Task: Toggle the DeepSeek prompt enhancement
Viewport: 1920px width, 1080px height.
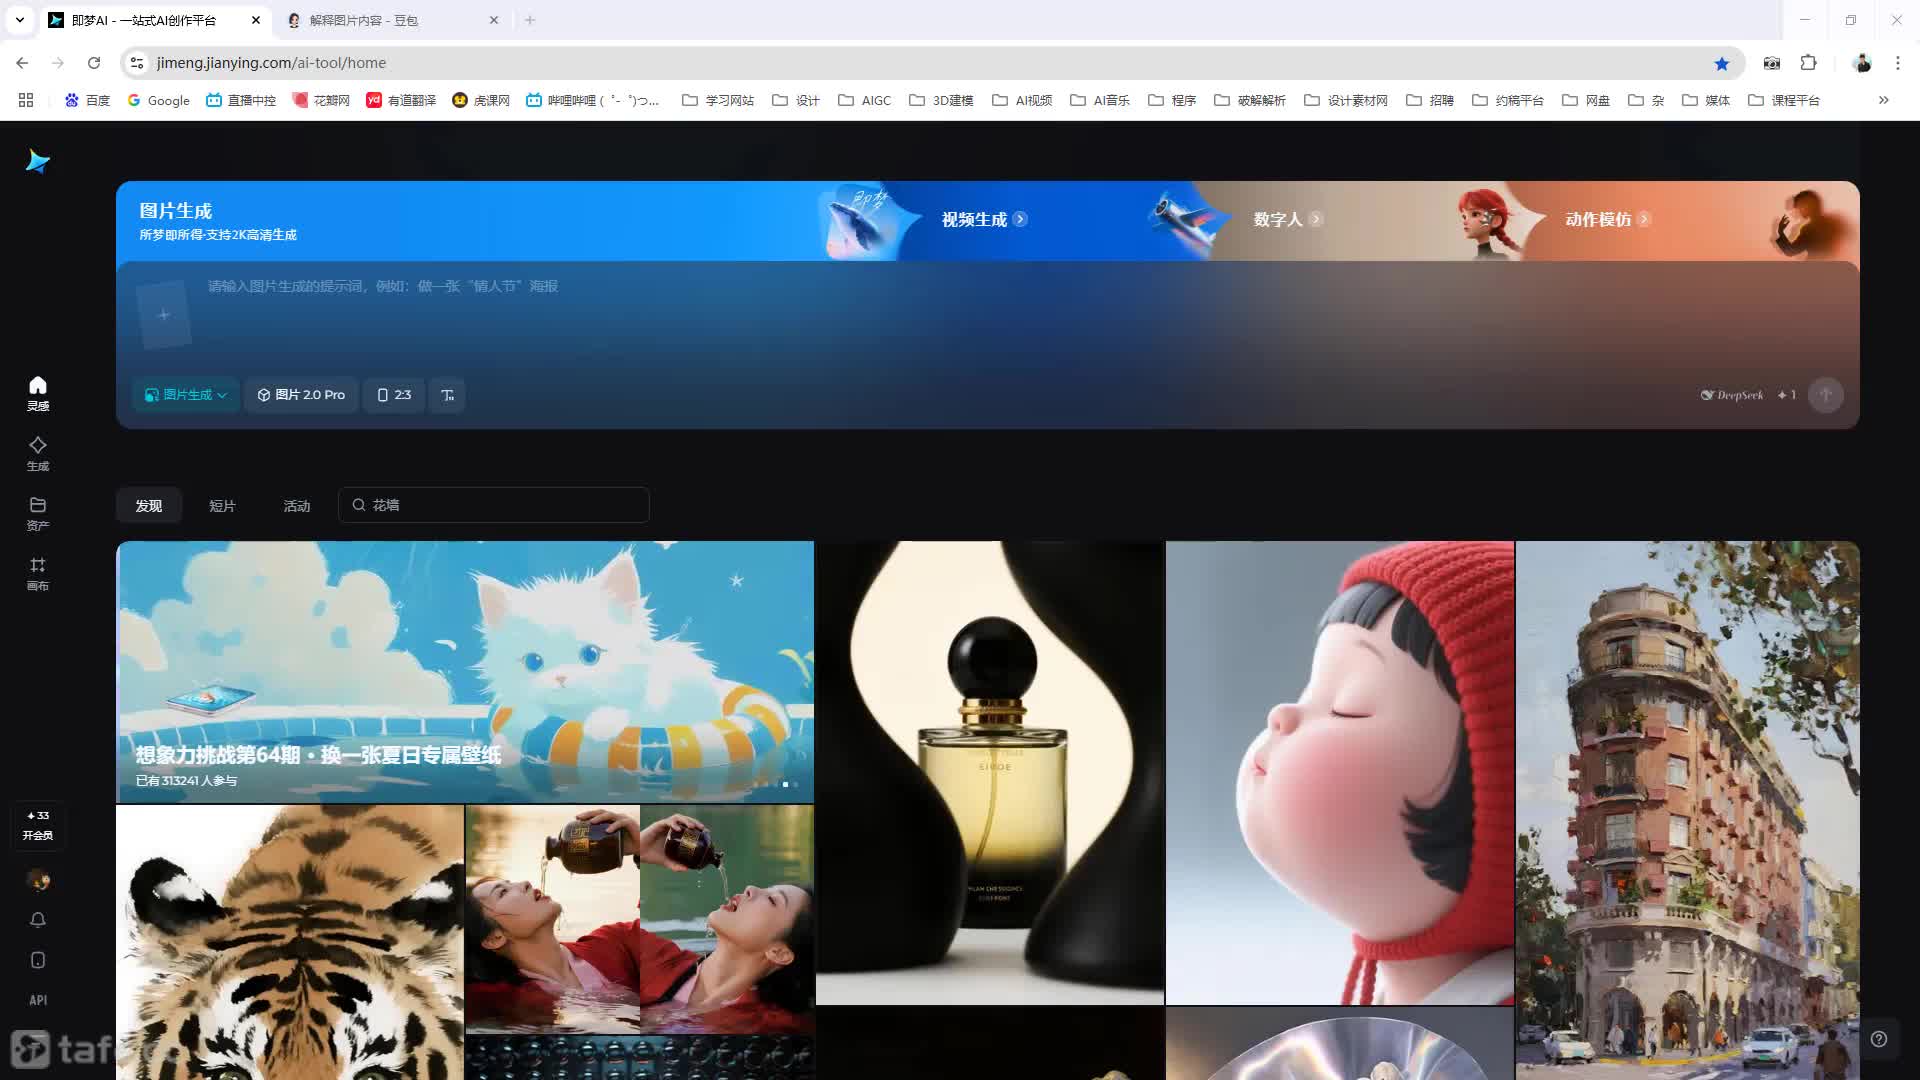Action: (x=1732, y=395)
